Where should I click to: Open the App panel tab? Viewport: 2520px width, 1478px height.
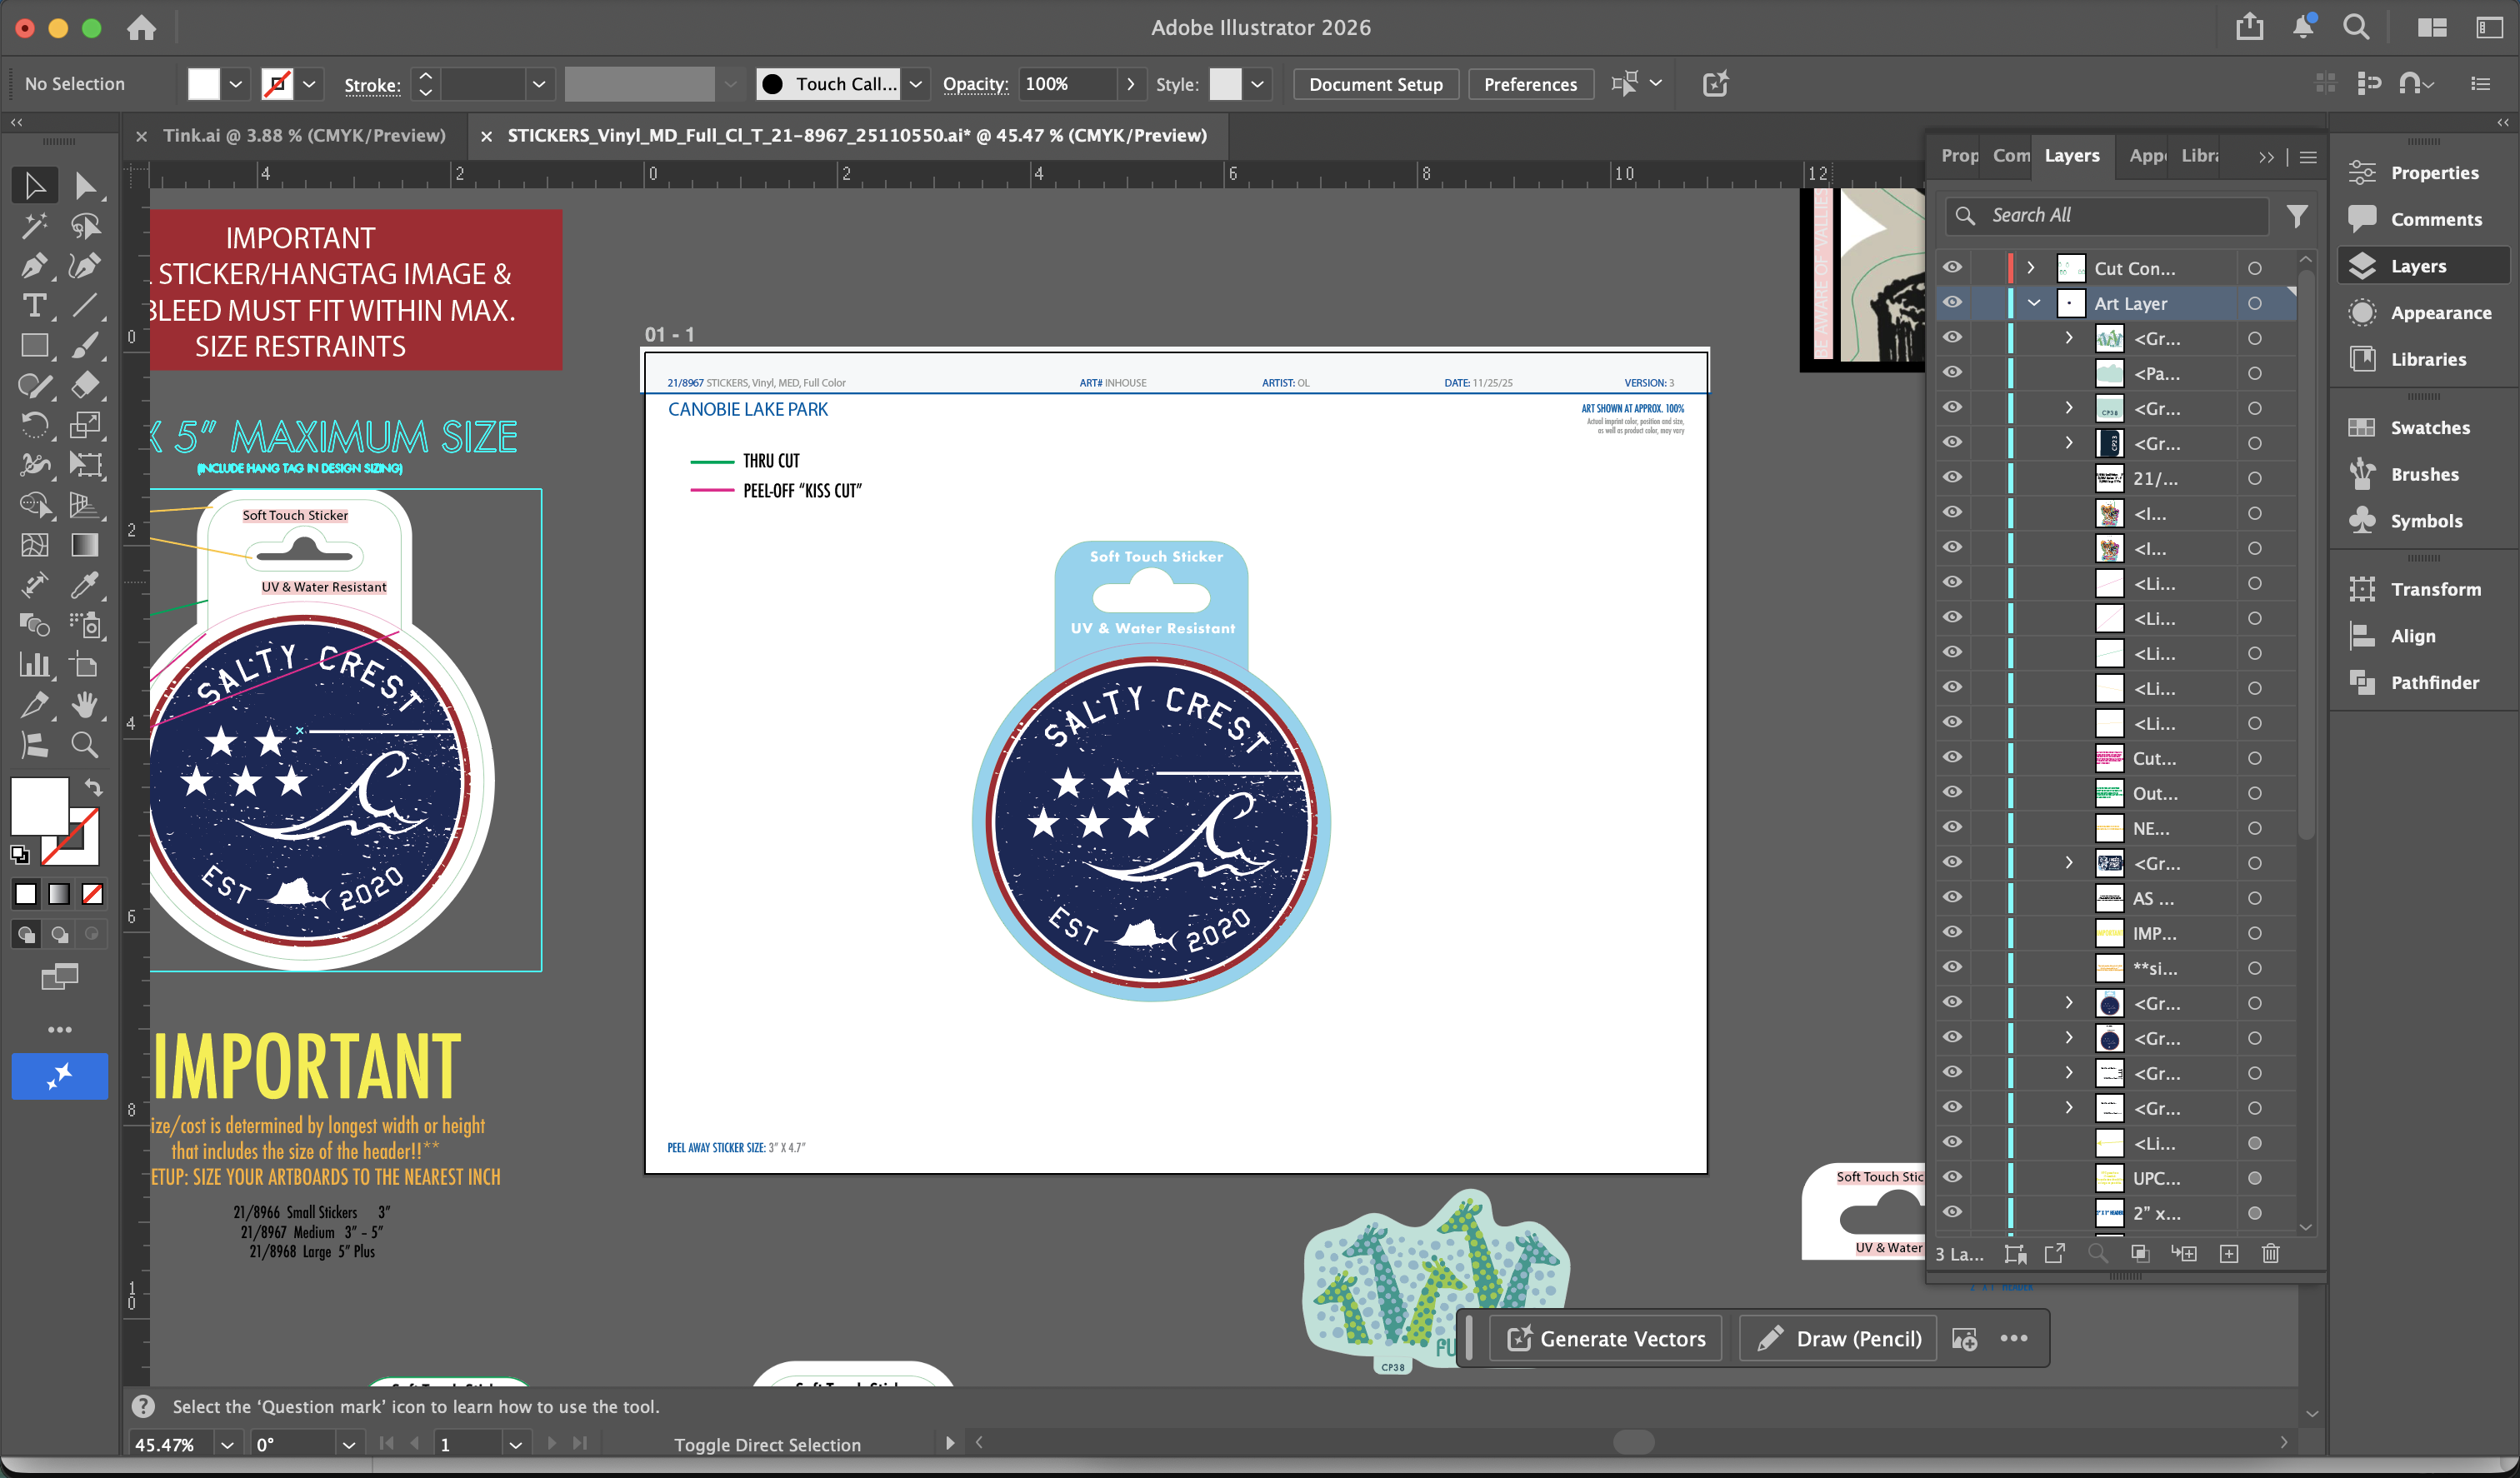point(2147,156)
